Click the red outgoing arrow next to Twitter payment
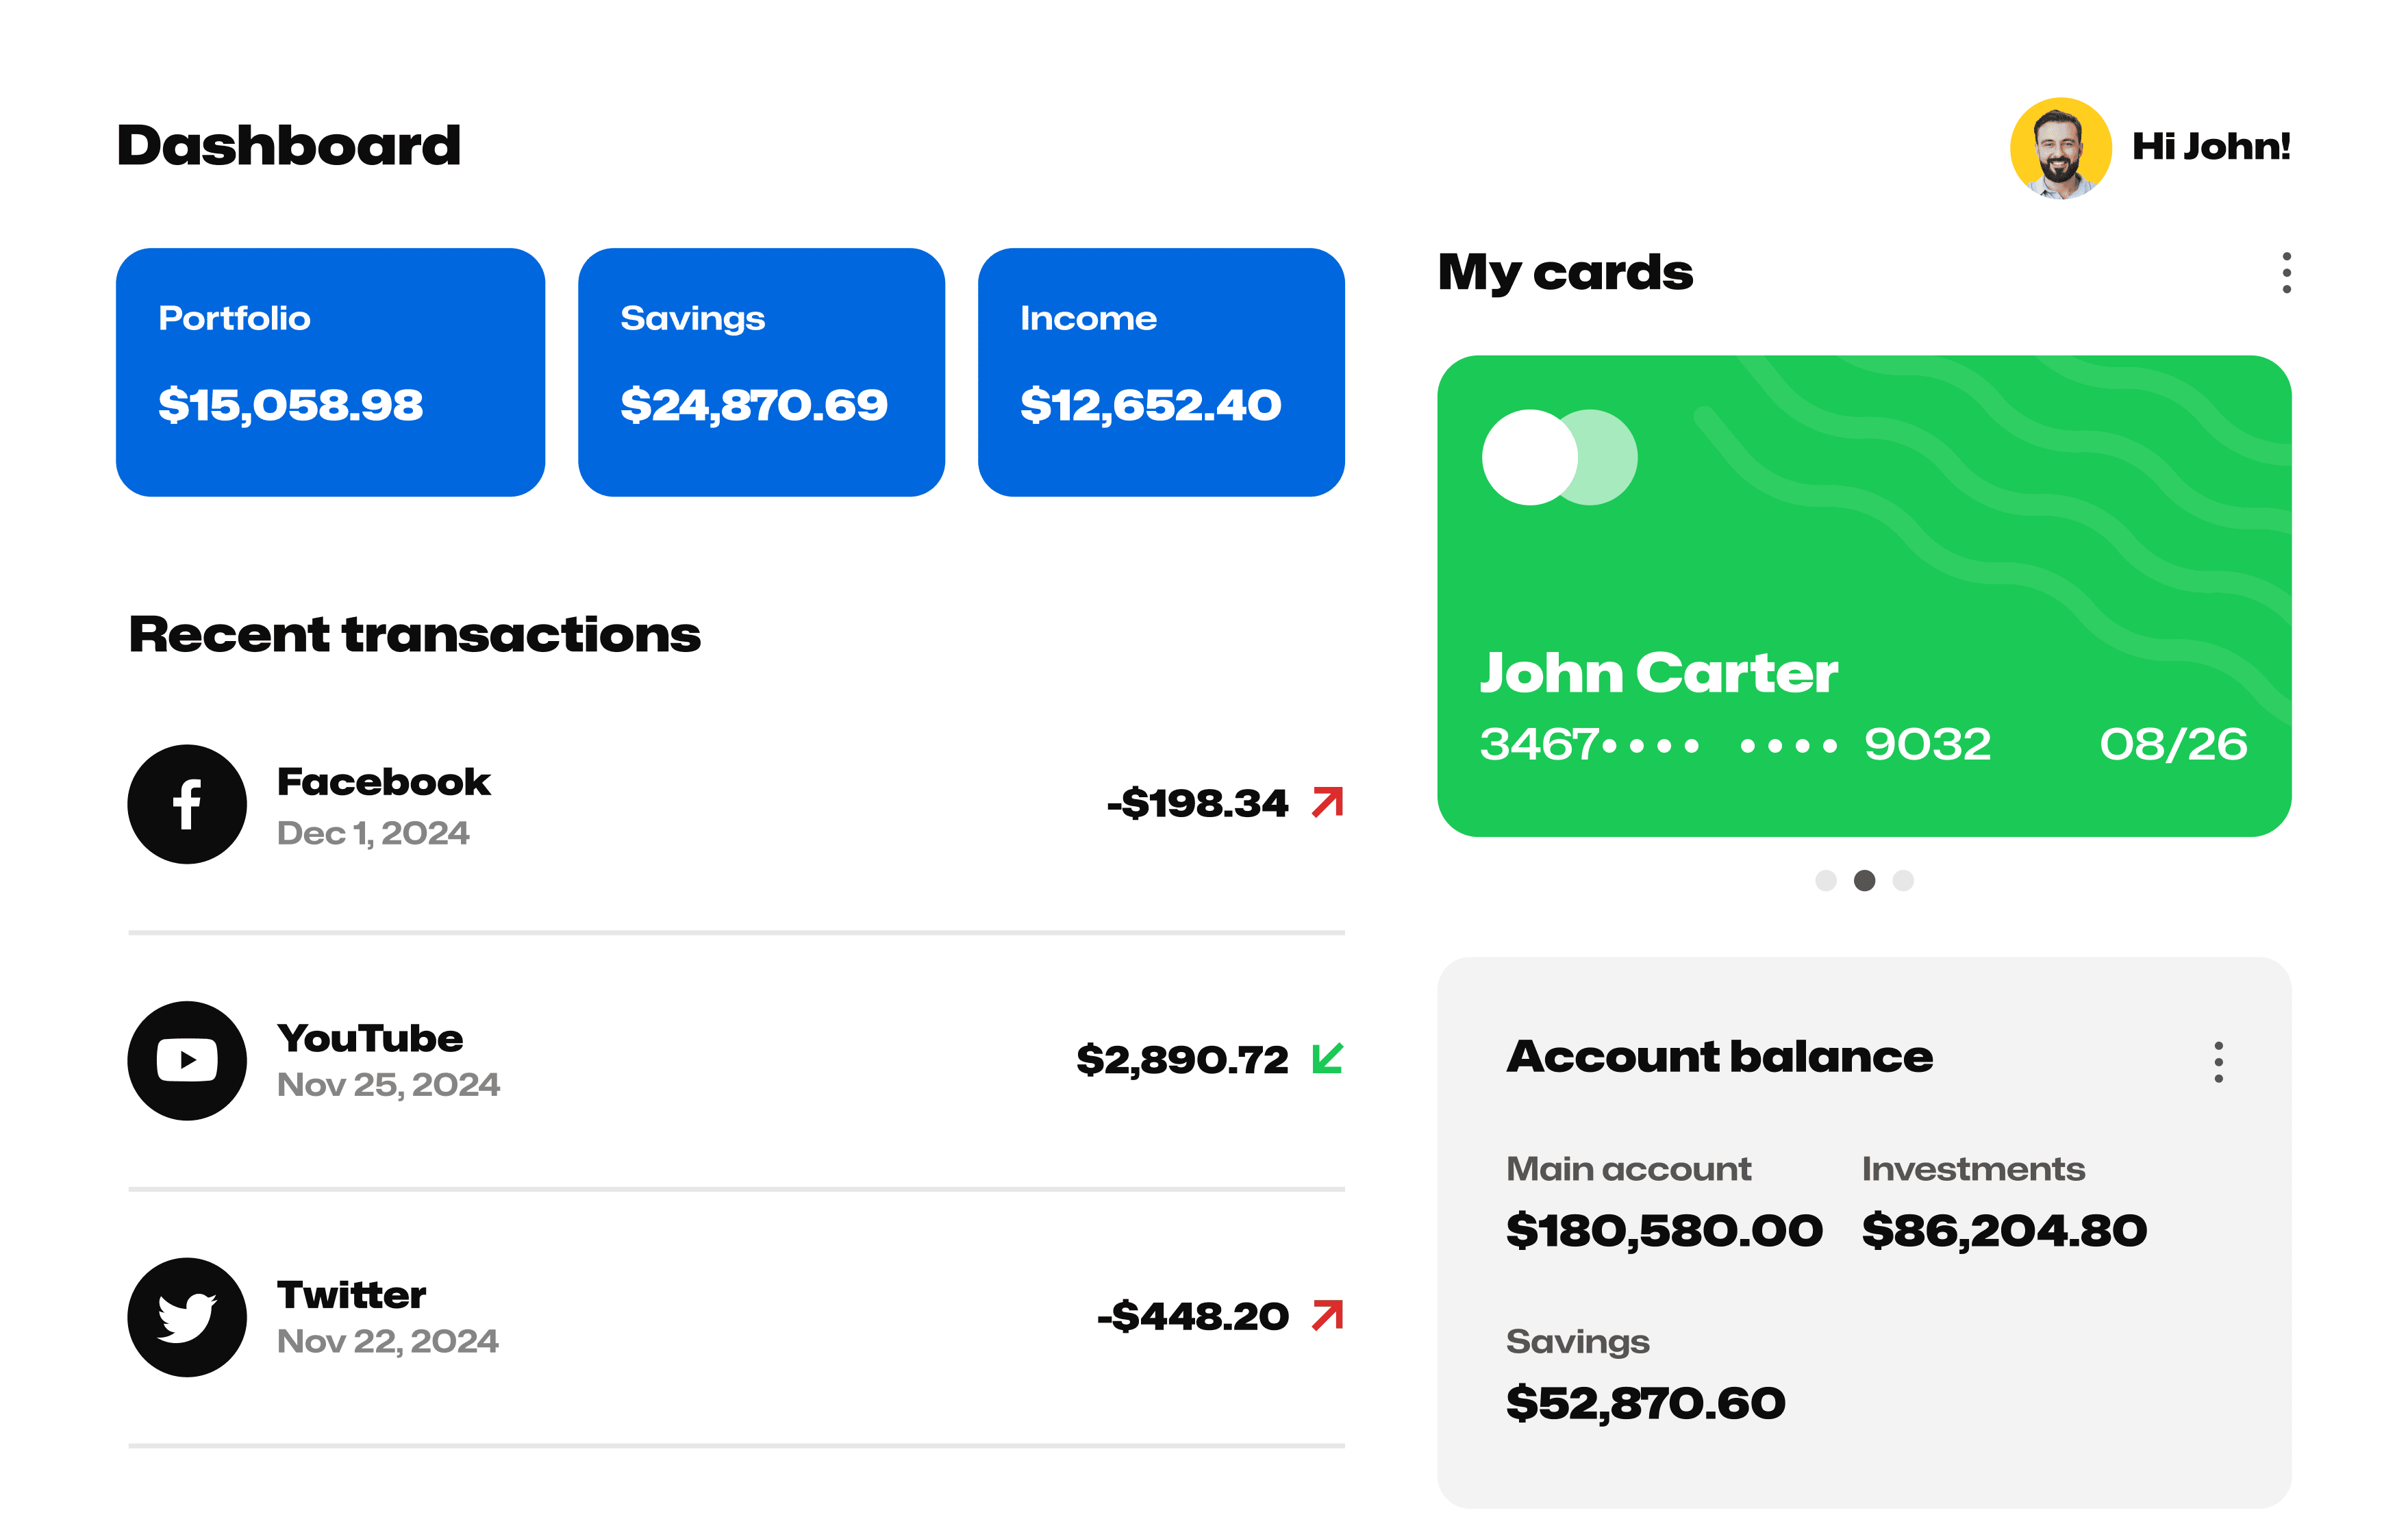Image resolution: width=2408 pixels, height=1515 pixels. click(x=1328, y=1316)
